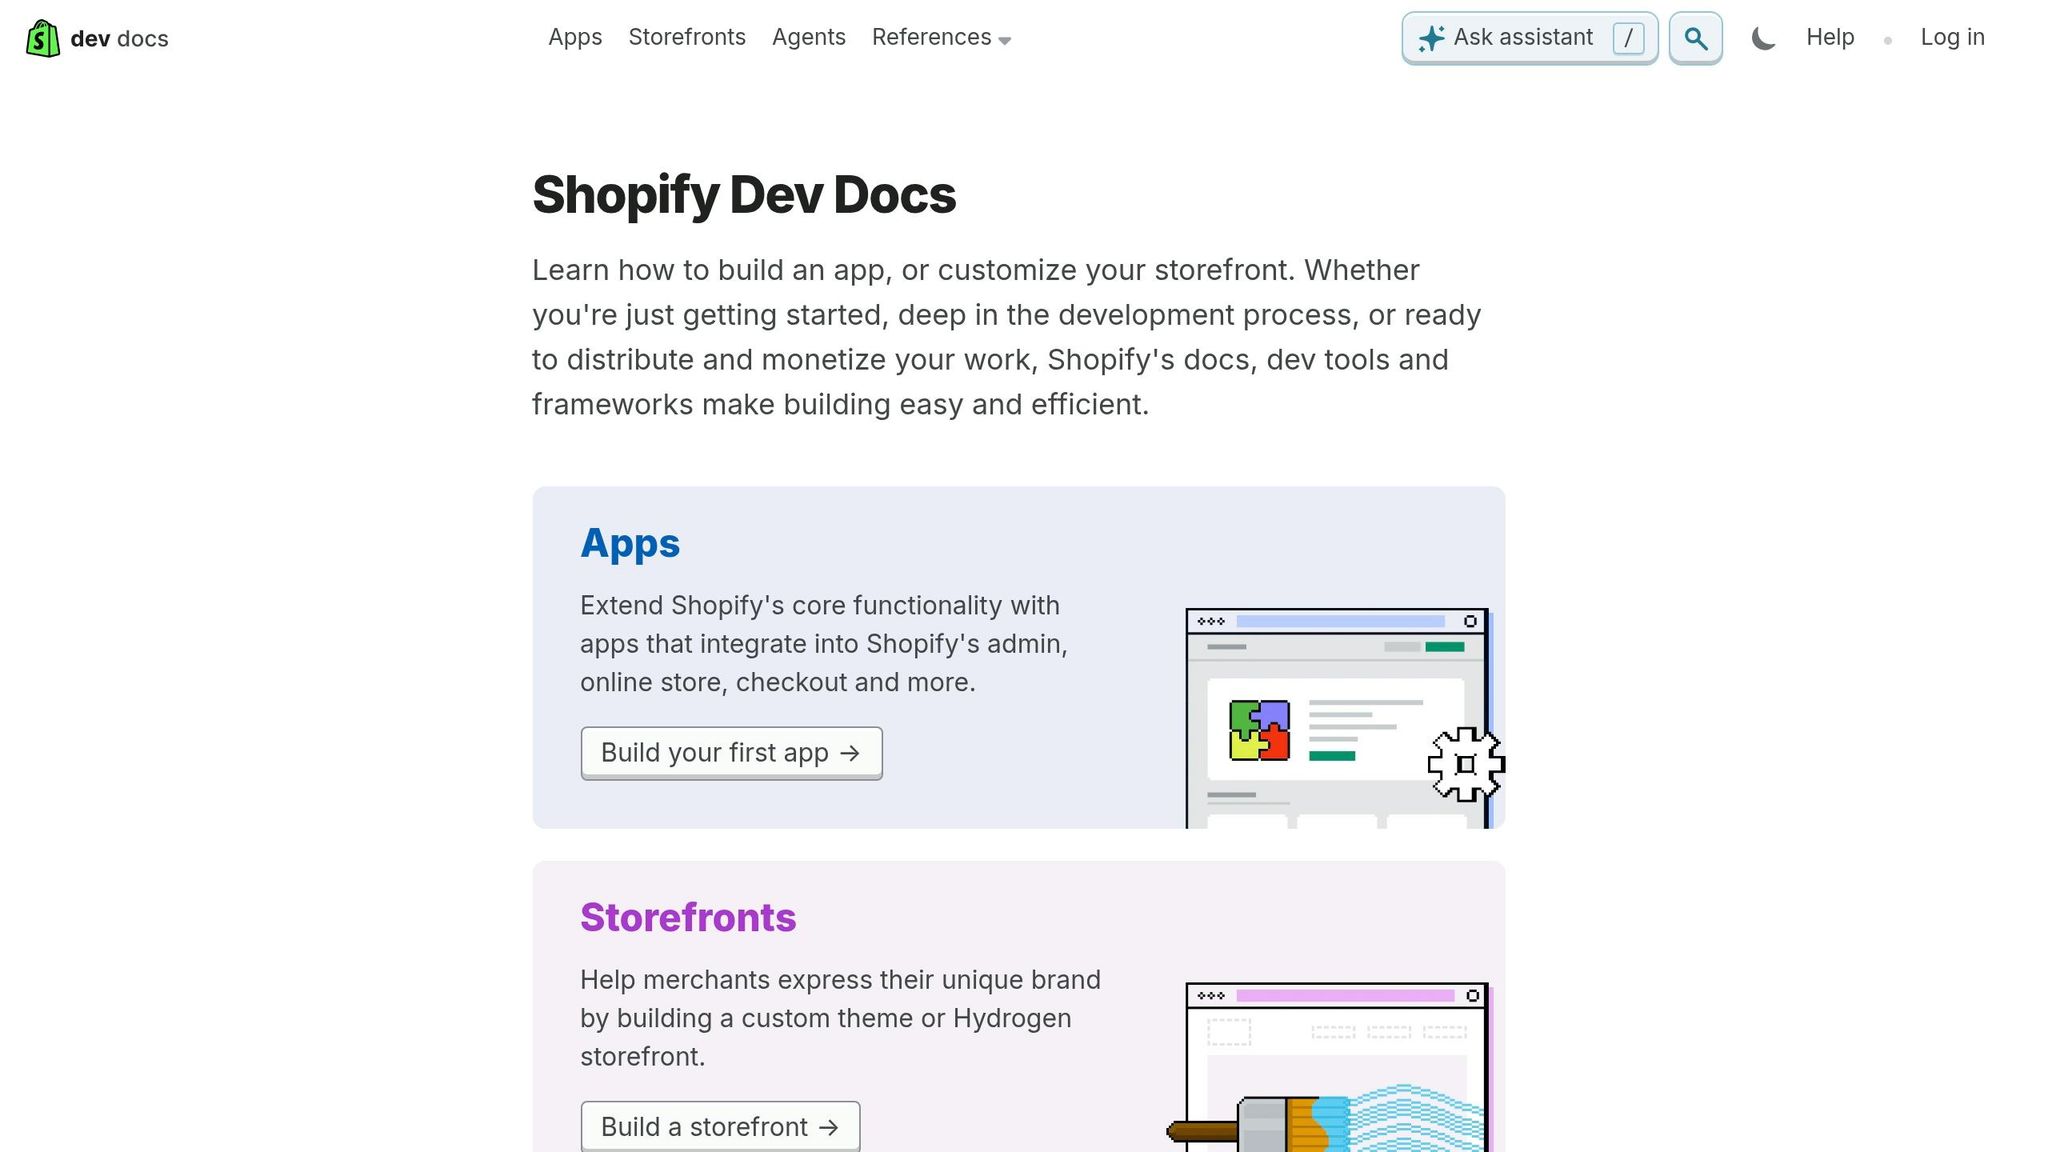Click the dev docs home text
2048x1152 pixels.
click(119, 39)
